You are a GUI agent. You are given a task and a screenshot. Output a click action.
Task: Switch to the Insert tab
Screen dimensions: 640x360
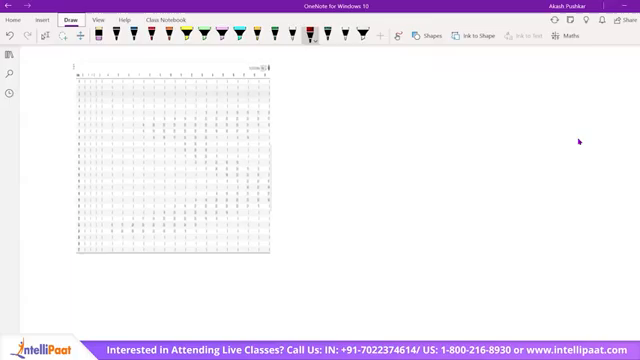point(42,20)
